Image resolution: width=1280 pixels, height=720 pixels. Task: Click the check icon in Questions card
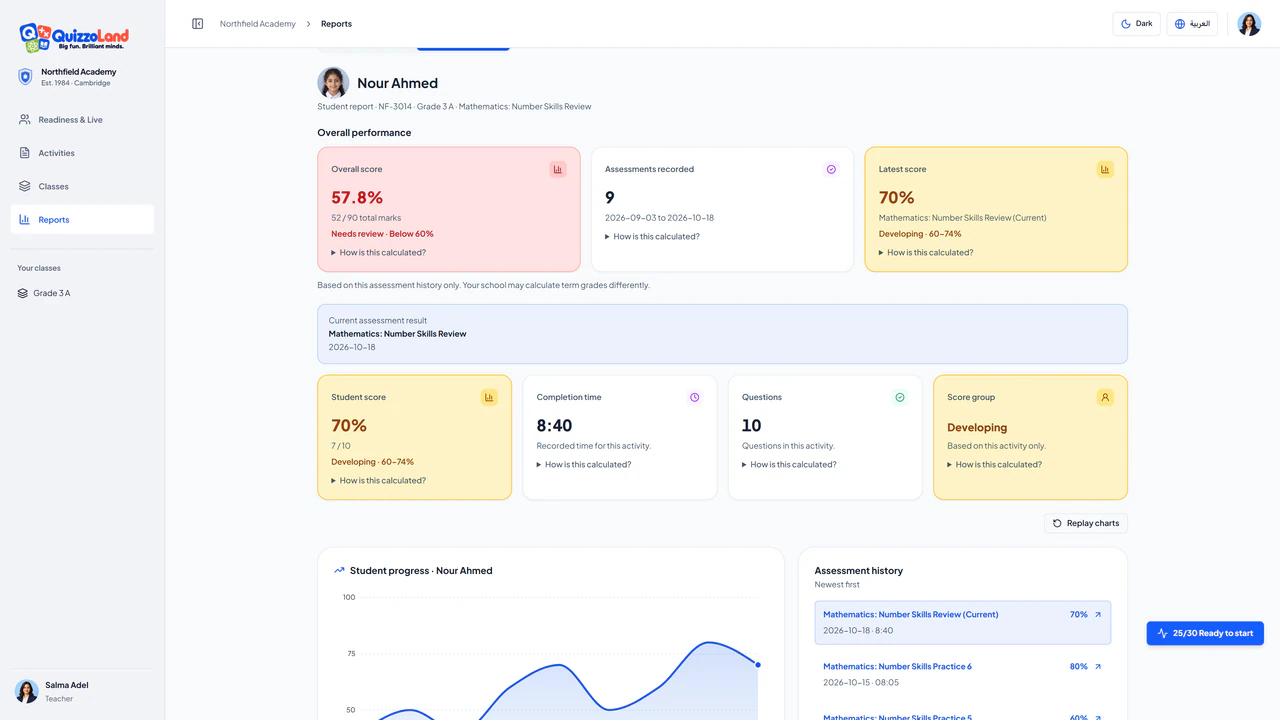pyautogui.click(x=900, y=397)
